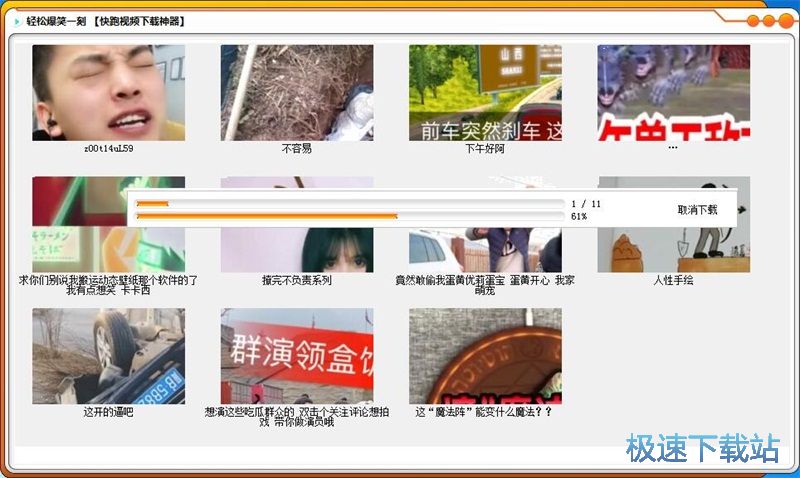Click the play arrow icon in the title bar

click(17, 21)
